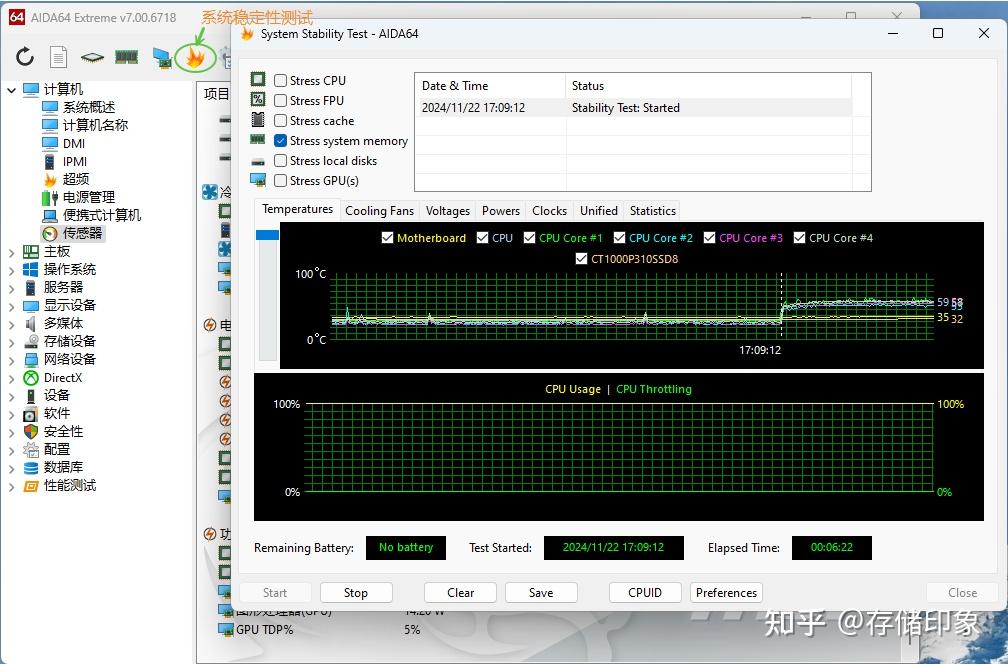Select 超频 overclock tree item
This screenshot has width=1008, height=664.
point(76,179)
